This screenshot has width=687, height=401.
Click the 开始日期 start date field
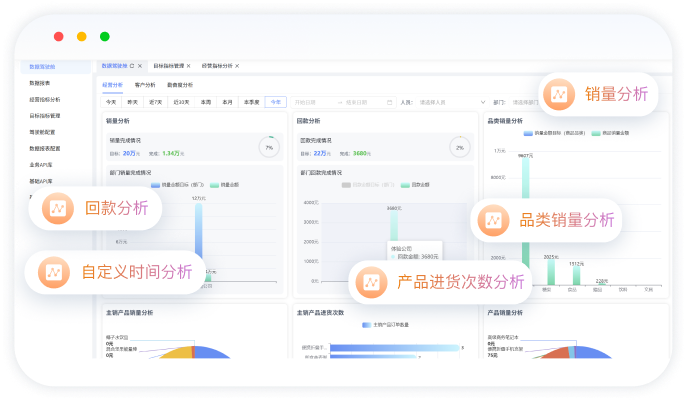[312, 102]
